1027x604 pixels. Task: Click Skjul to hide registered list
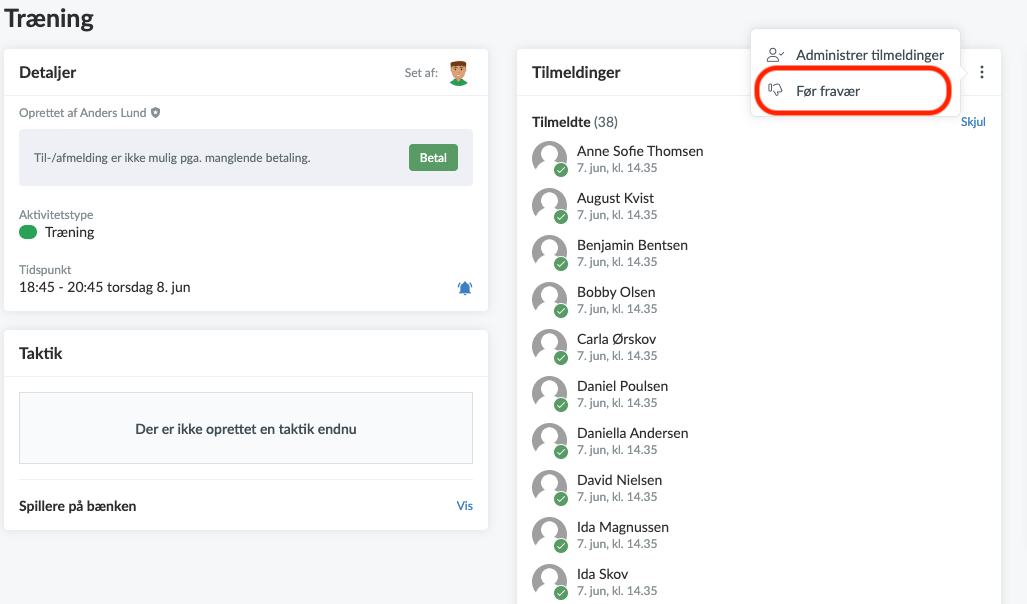click(973, 122)
